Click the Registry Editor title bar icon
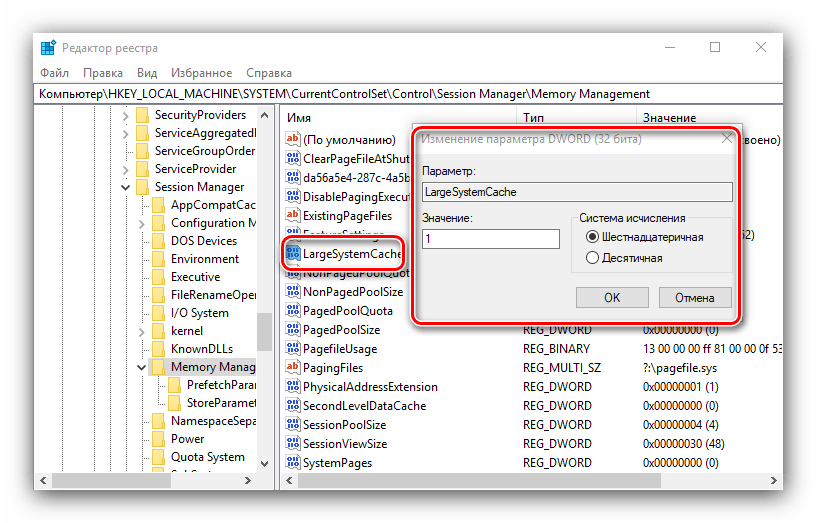This screenshot has width=816, height=523. (x=48, y=48)
